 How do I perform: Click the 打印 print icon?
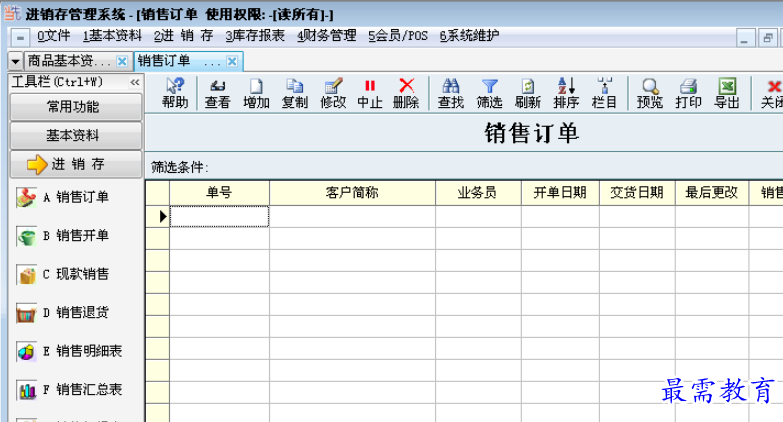tap(688, 93)
